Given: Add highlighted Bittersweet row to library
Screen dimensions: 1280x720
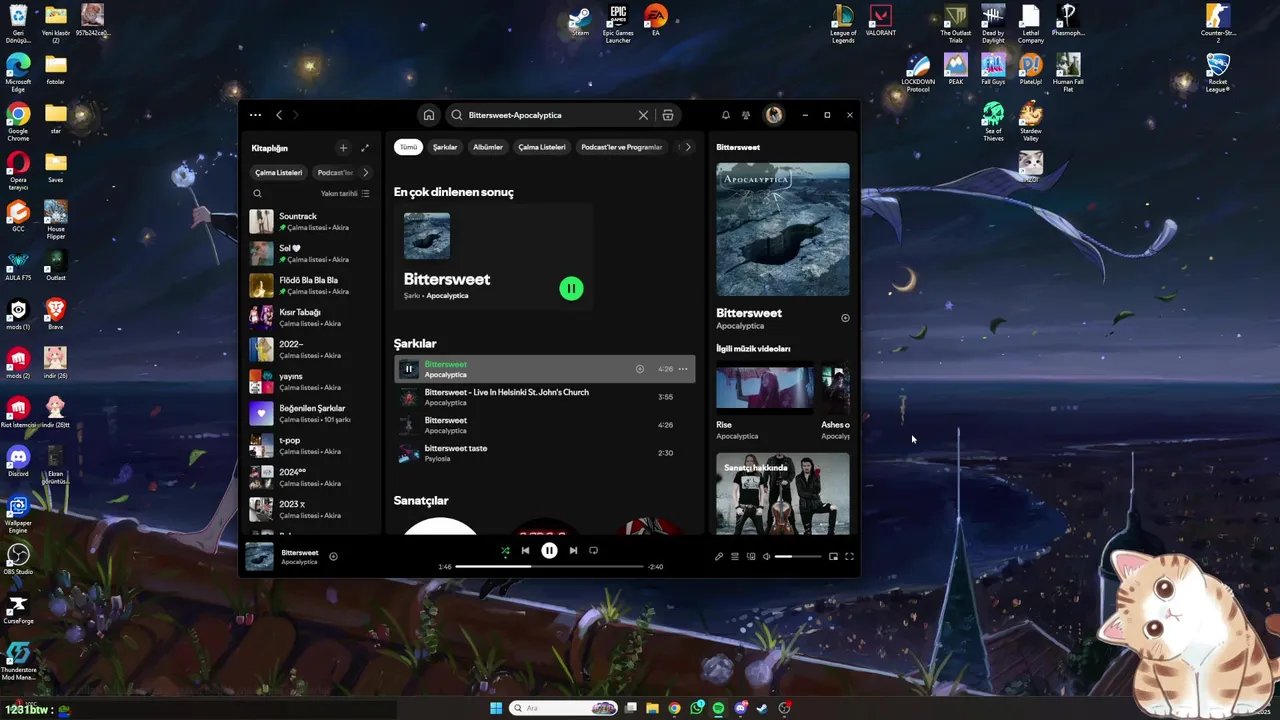Looking at the screenshot, I should pos(640,369).
